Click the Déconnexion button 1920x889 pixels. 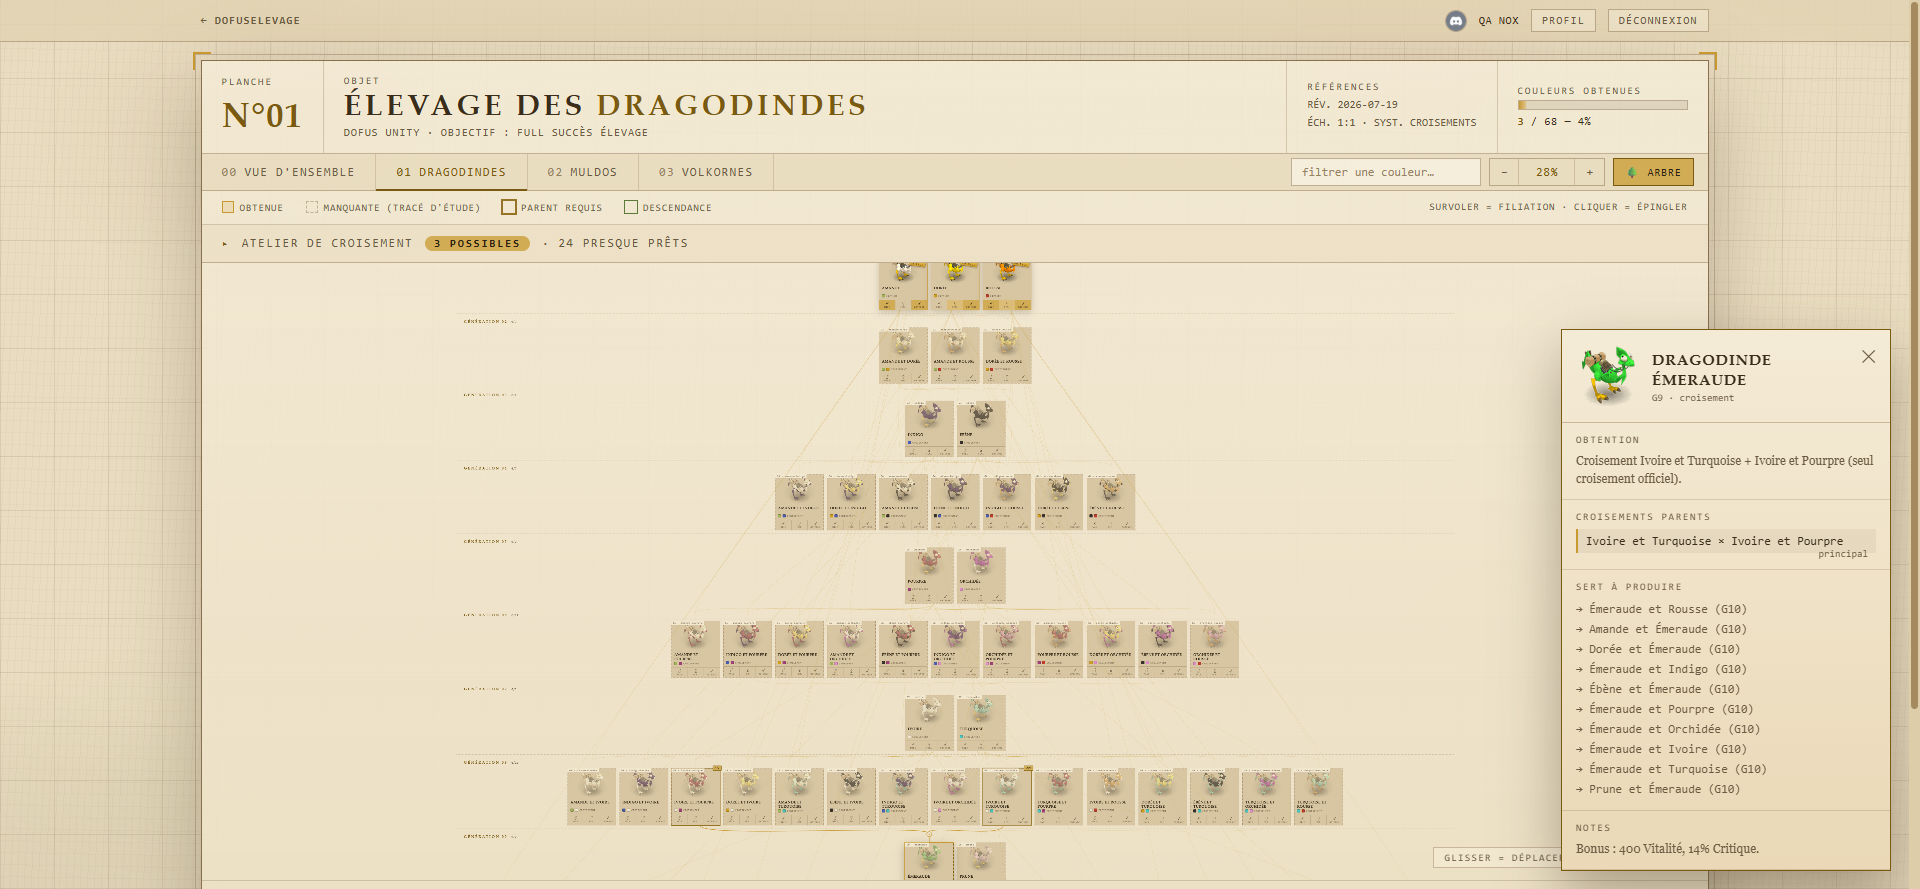[x=1658, y=20]
